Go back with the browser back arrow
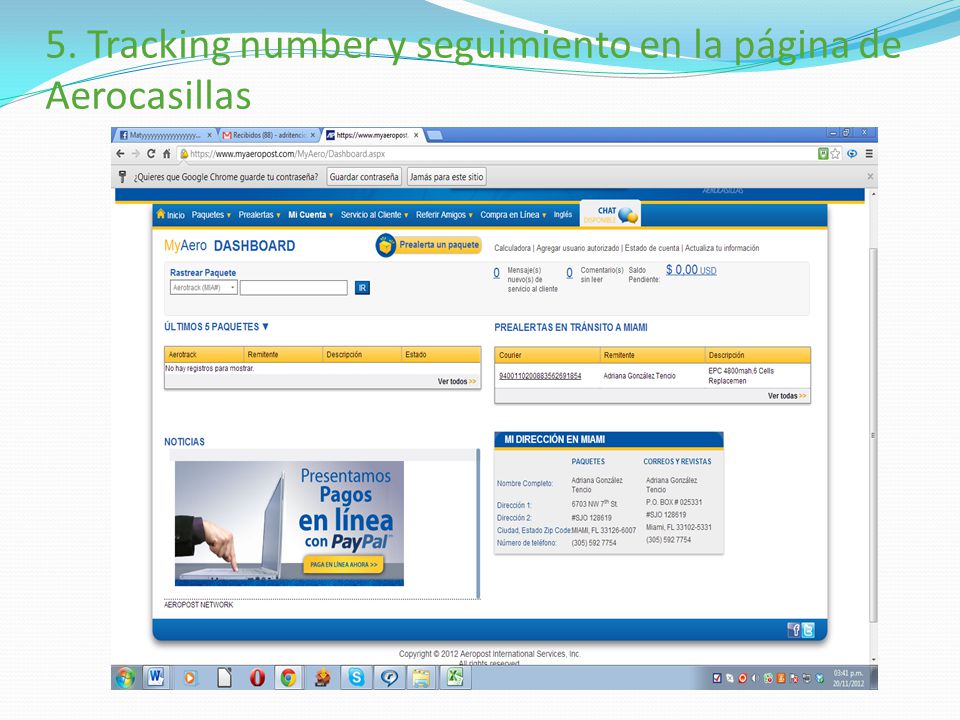Screen dimensions: 960x720 coord(121,154)
